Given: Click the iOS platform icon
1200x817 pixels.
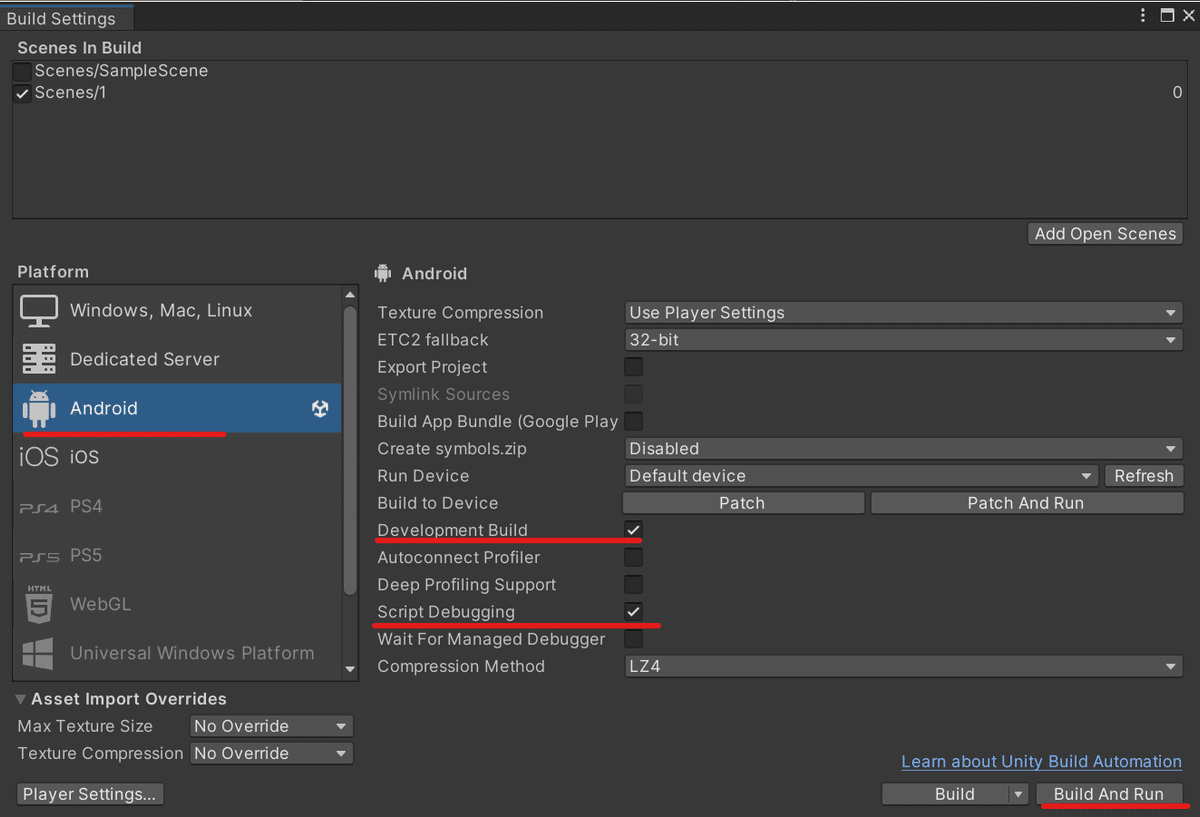Looking at the screenshot, I should click(x=39, y=457).
